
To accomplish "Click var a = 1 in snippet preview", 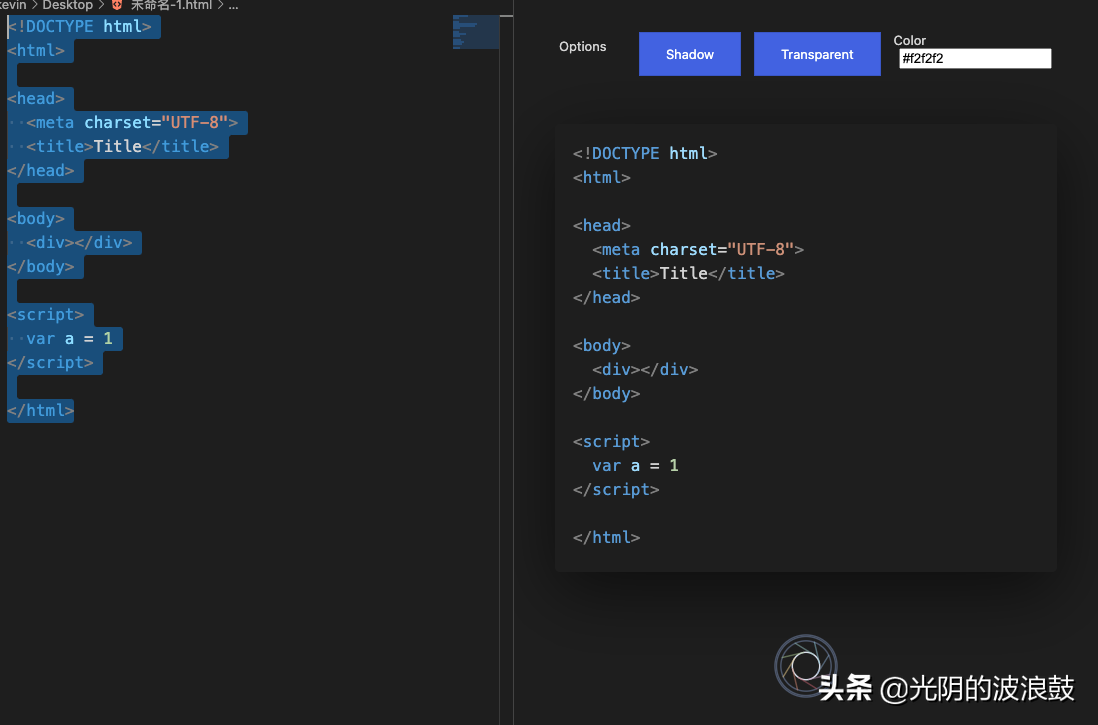I will click(635, 466).
